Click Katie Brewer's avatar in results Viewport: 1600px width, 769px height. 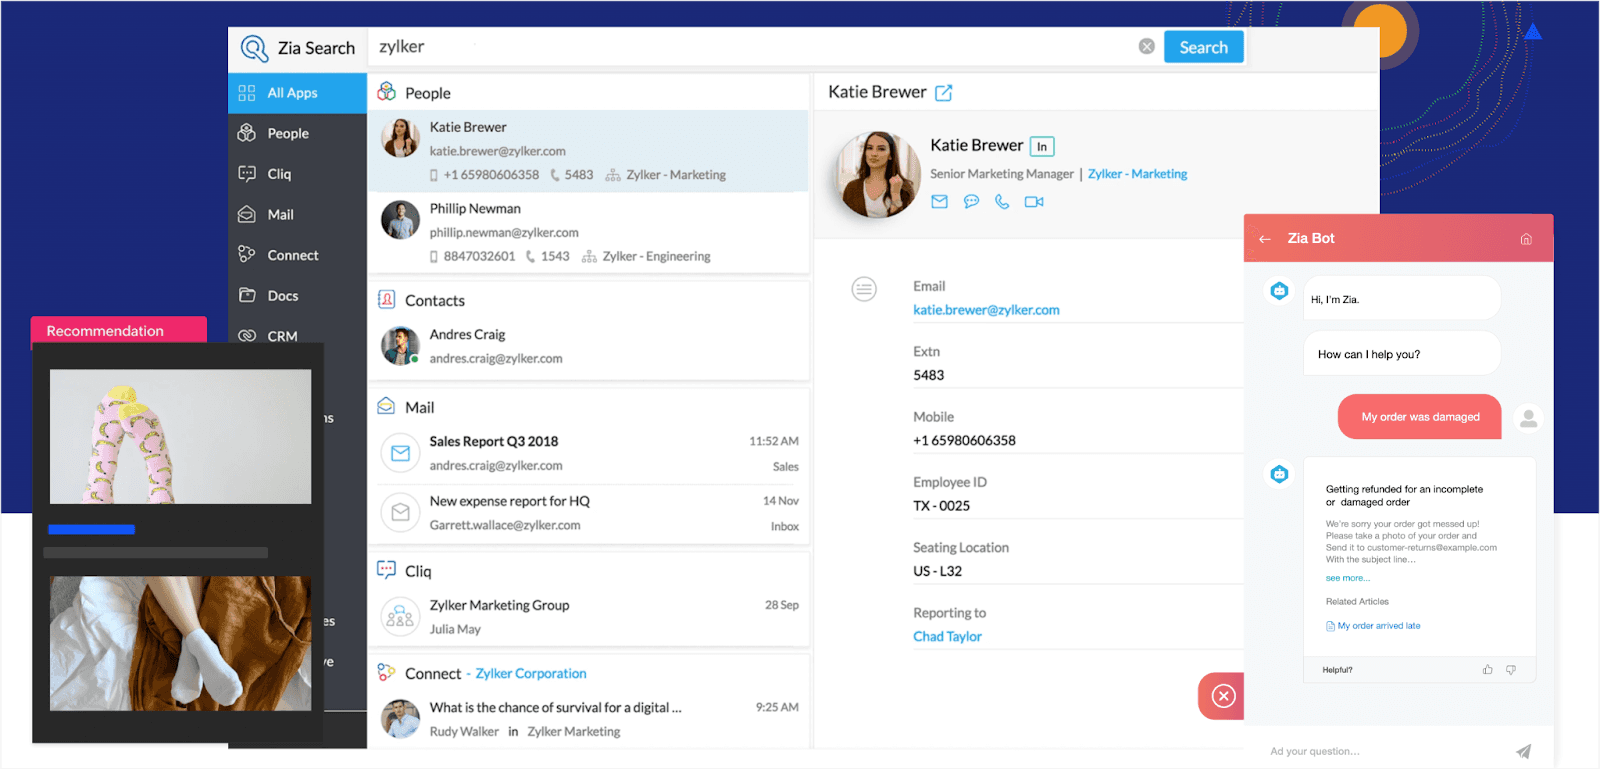click(400, 138)
